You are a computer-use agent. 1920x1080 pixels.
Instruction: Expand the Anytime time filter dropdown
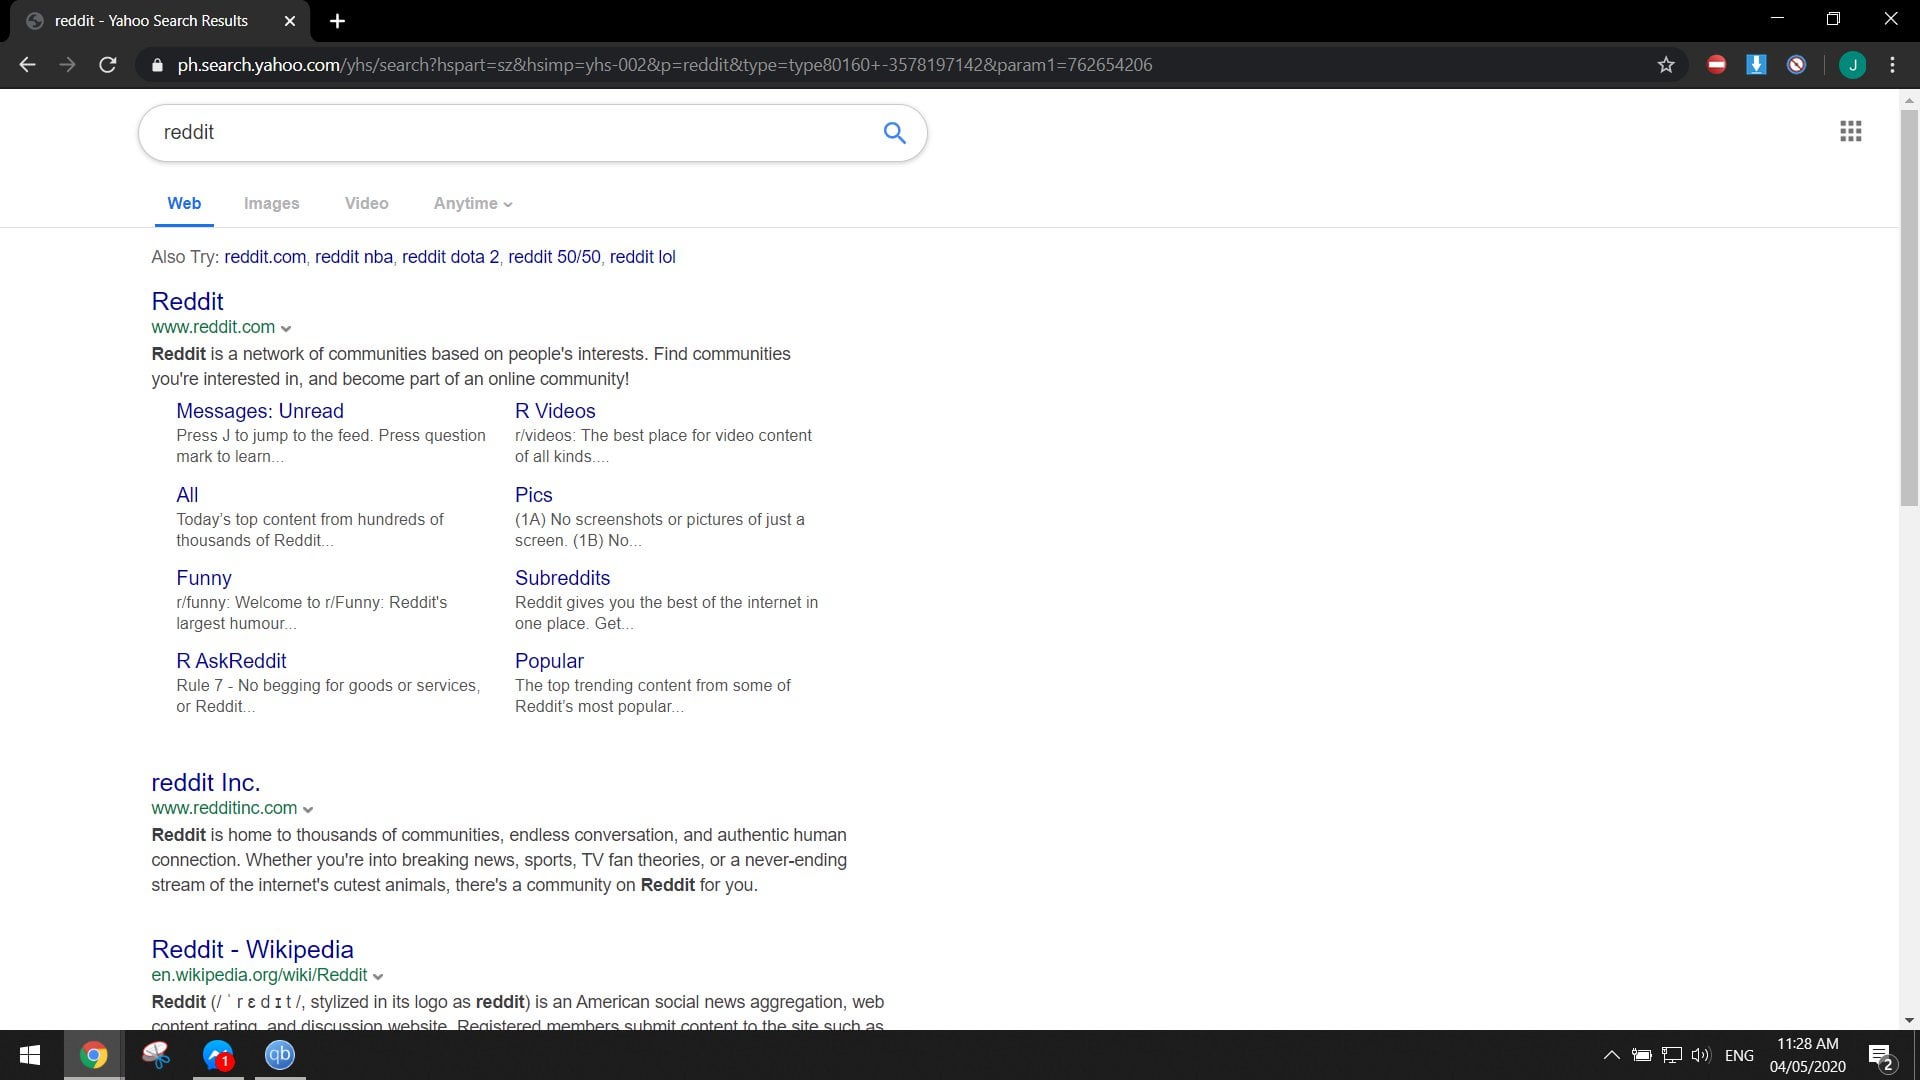point(473,203)
